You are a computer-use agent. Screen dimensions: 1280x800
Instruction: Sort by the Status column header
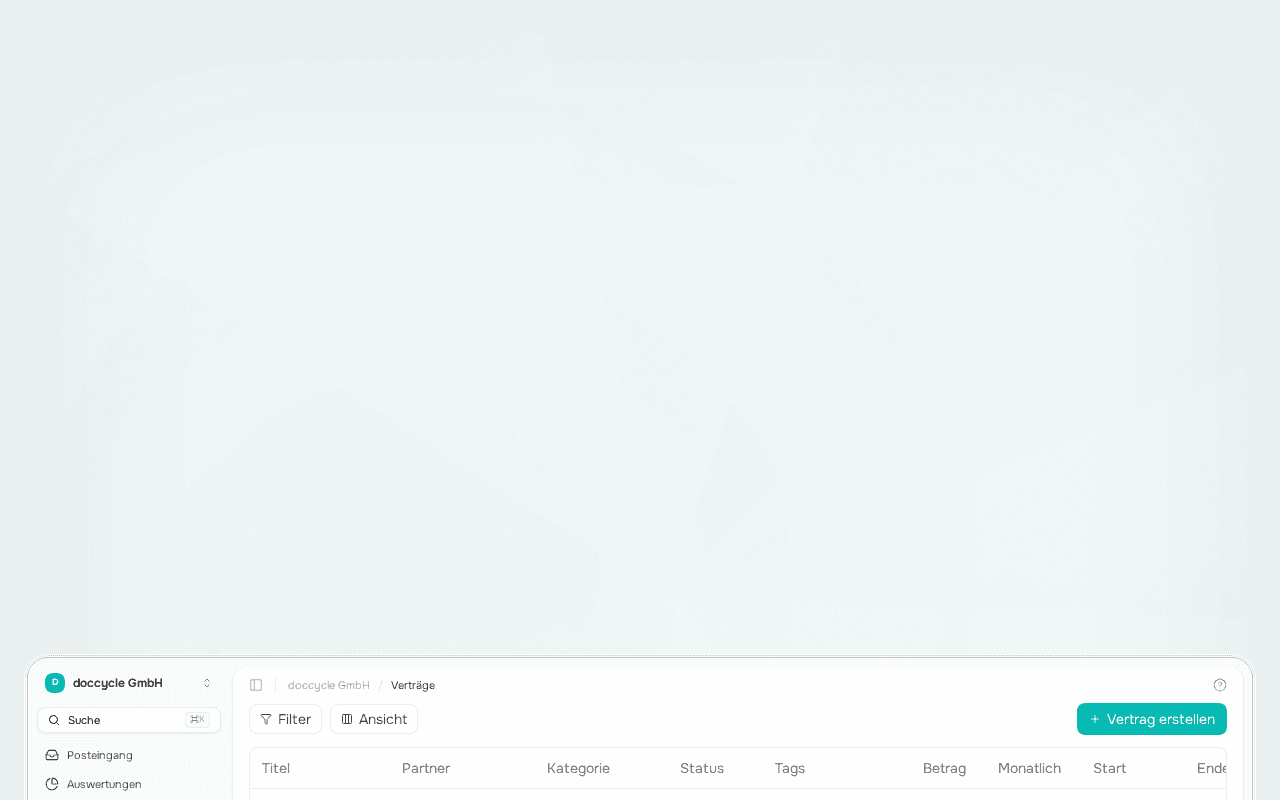coord(702,768)
